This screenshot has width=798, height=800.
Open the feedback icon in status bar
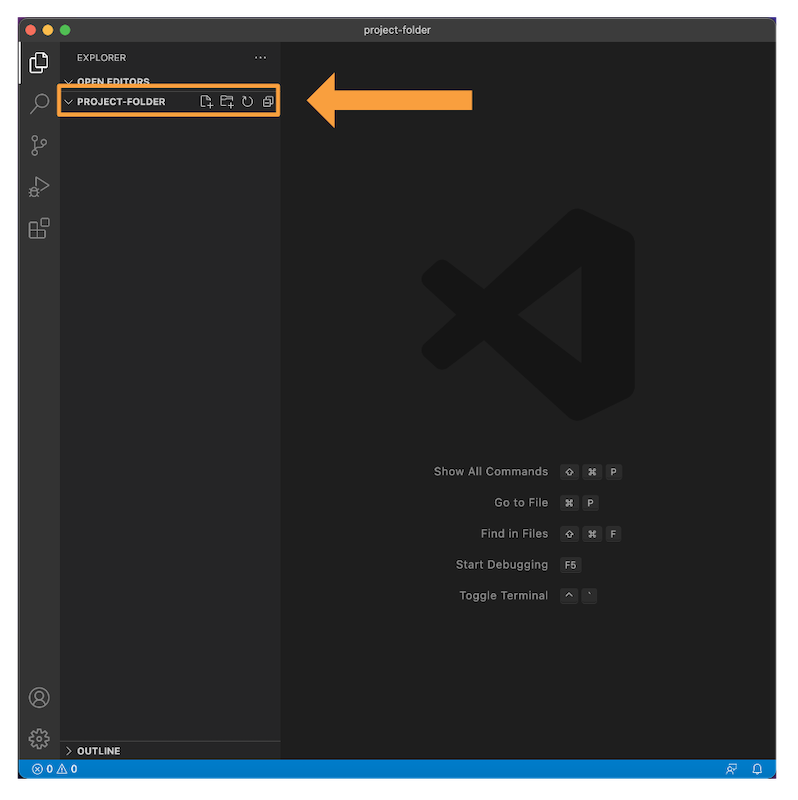pyautogui.click(x=731, y=769)
